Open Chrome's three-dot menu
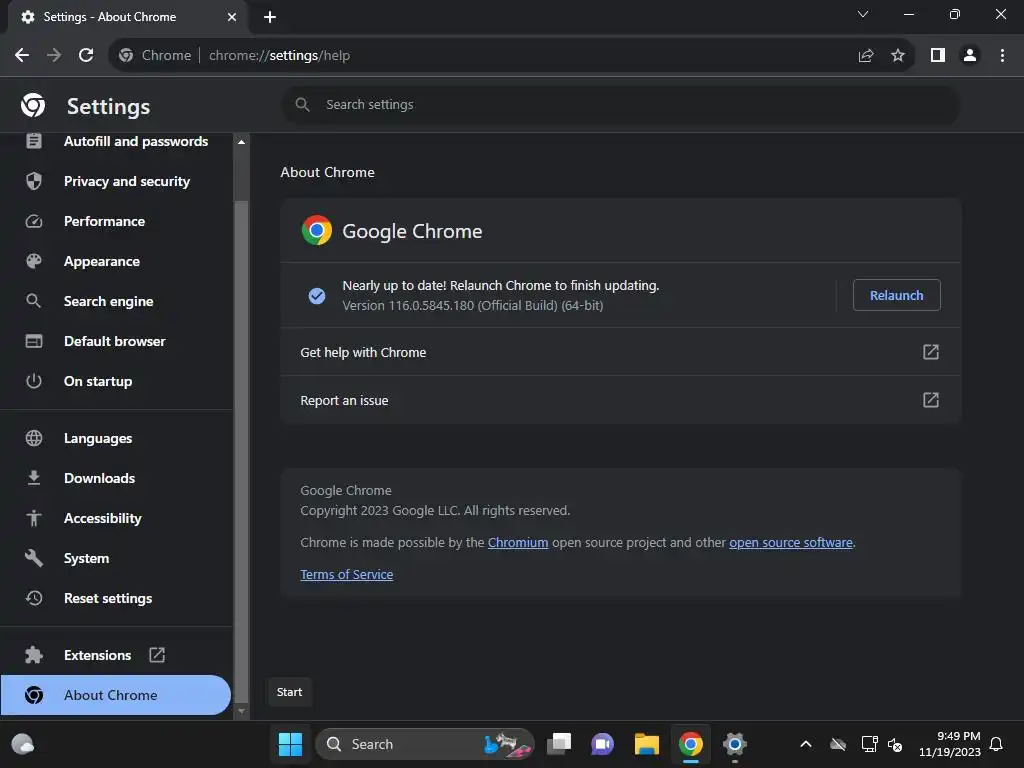1024x768 pixels. (x=1002, y=56)
